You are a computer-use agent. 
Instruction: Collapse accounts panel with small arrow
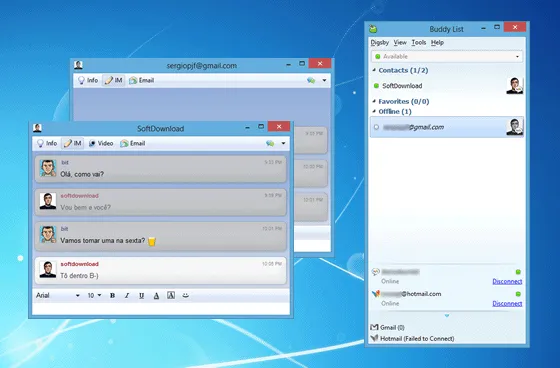447,316
